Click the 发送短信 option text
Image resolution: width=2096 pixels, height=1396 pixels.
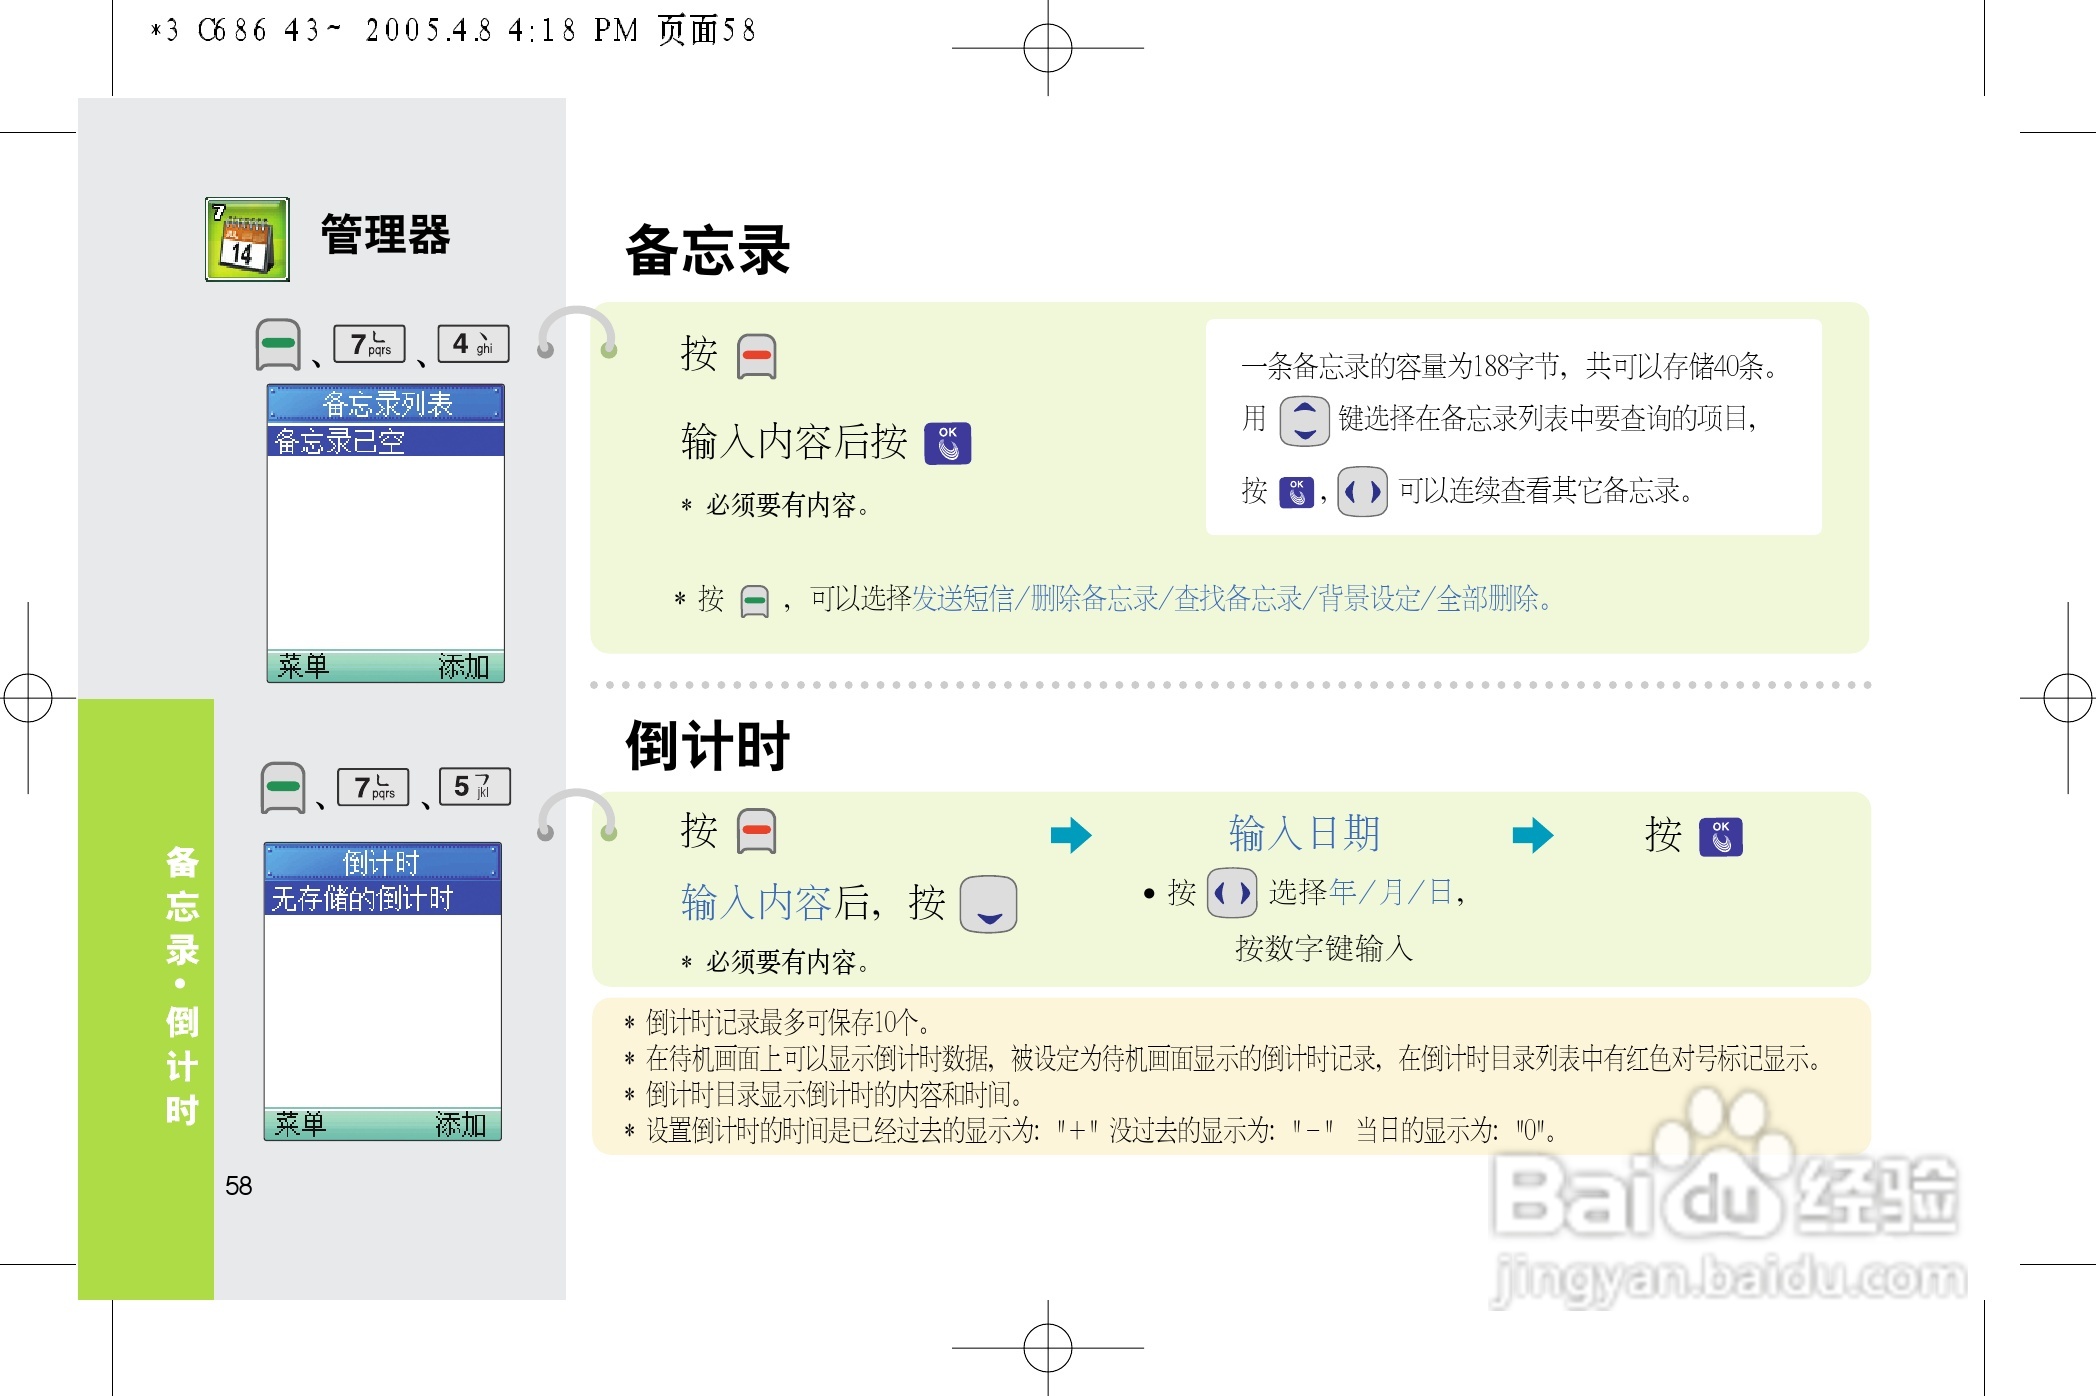click(x=962, y=599)
